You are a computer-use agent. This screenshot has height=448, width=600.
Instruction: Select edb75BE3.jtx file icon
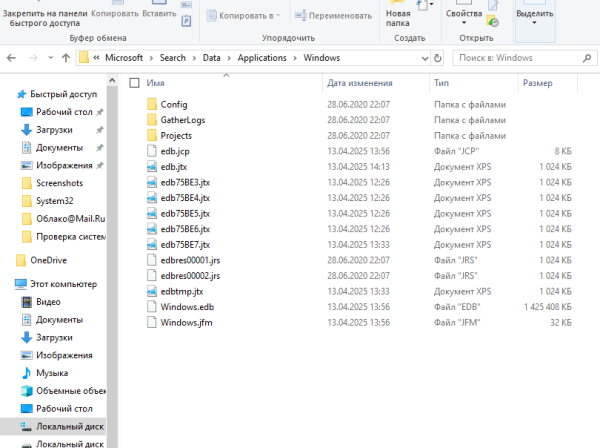click(152, 182)
